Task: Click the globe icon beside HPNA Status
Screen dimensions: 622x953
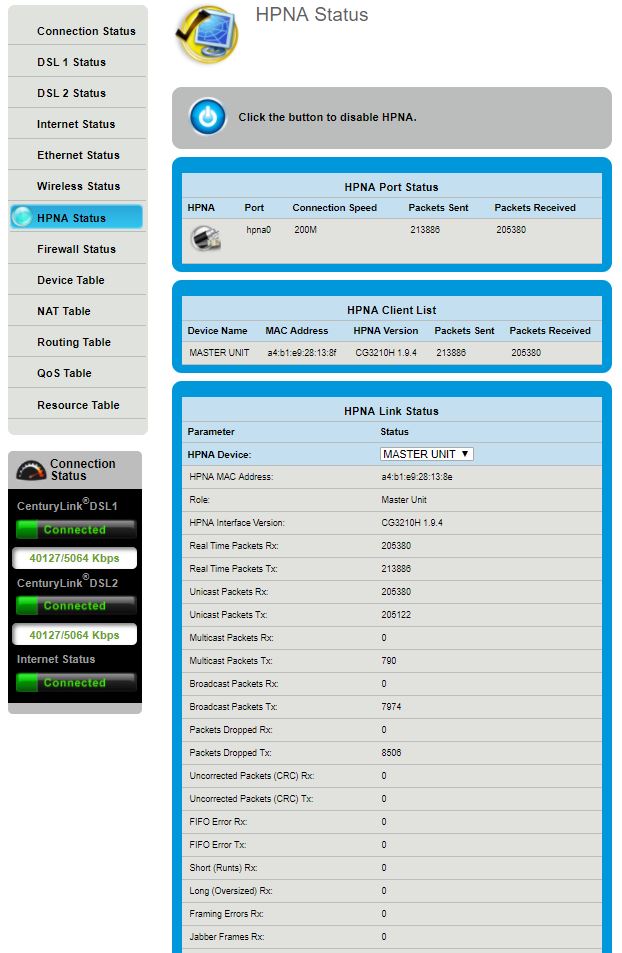Action: tap(22, 217)
